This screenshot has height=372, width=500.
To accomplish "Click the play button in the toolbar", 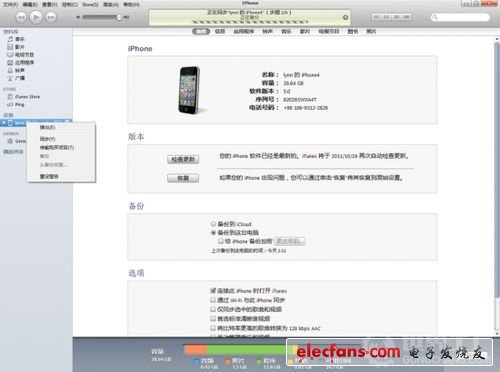I will [36, 17].
